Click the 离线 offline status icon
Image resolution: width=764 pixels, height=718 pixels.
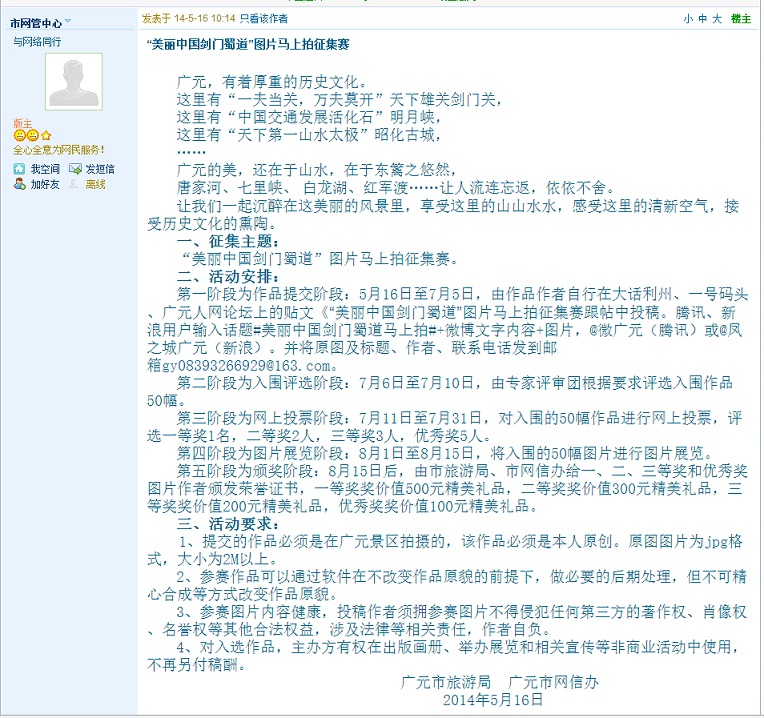coord(74,184)
